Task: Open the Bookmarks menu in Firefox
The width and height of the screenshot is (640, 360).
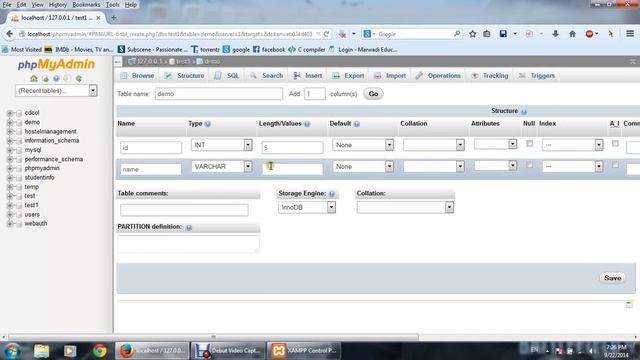Action: 86,4
